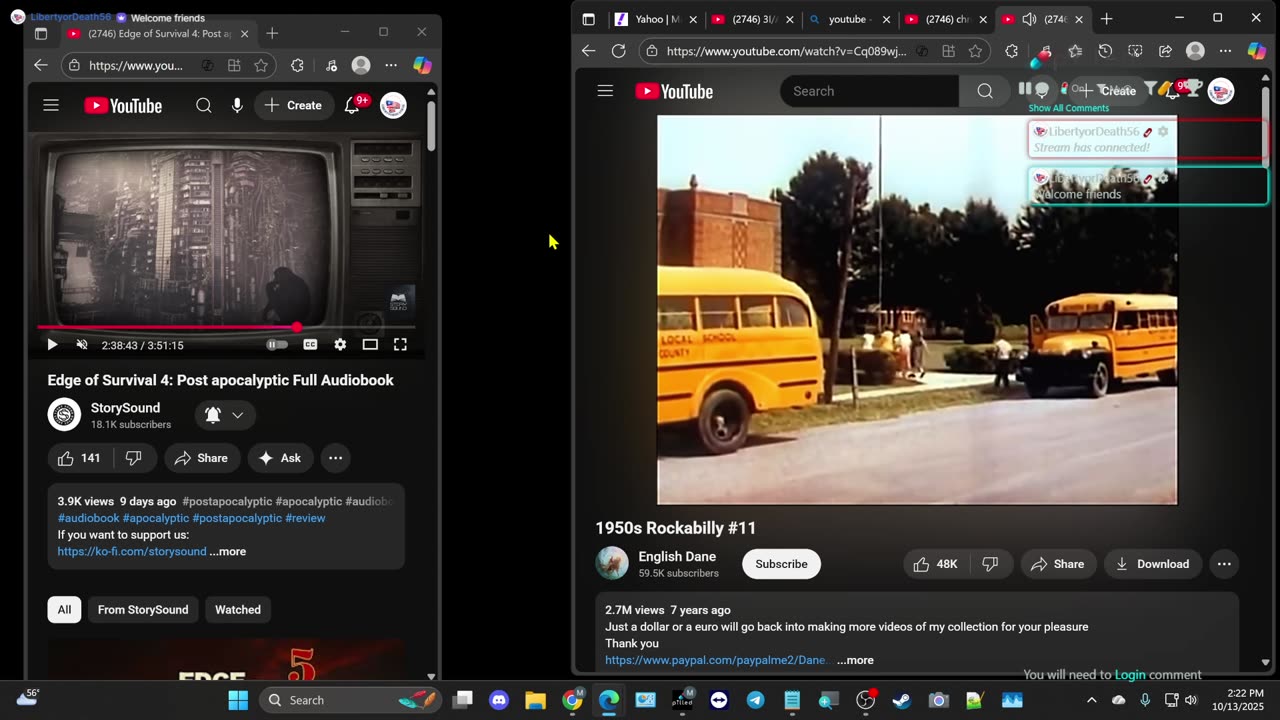Open the paypal.com/paypalme2 link

716,660
